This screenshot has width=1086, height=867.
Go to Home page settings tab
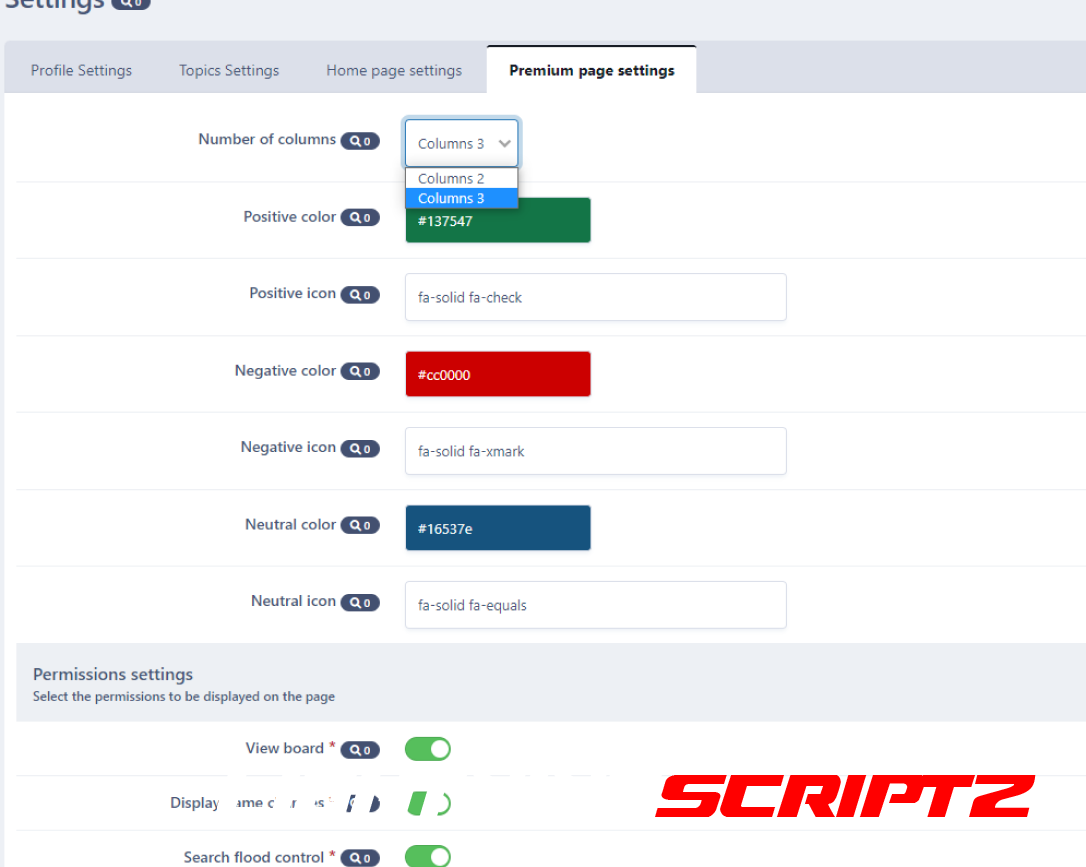[394, 70]
